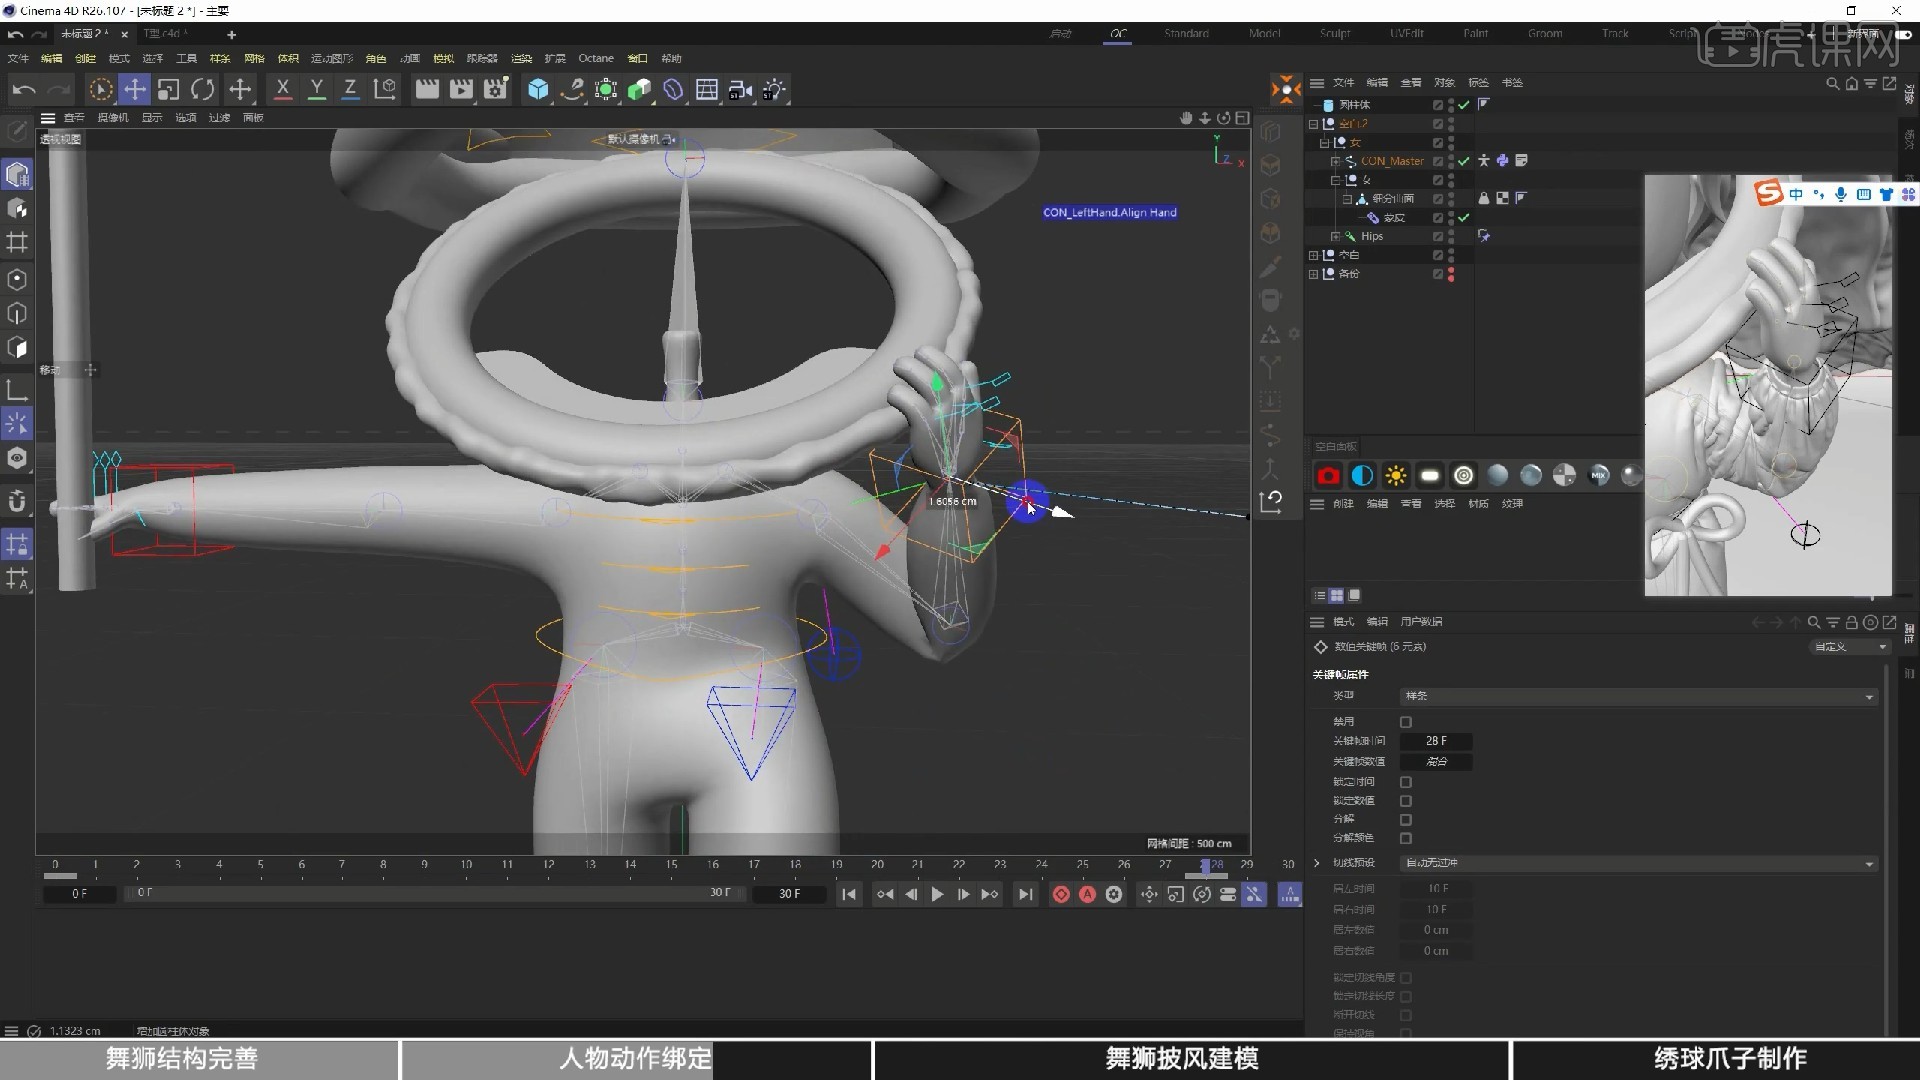1920x1080 pixels.
Task: Select the Scale tool in top toolbar
Action: point(168,89)
